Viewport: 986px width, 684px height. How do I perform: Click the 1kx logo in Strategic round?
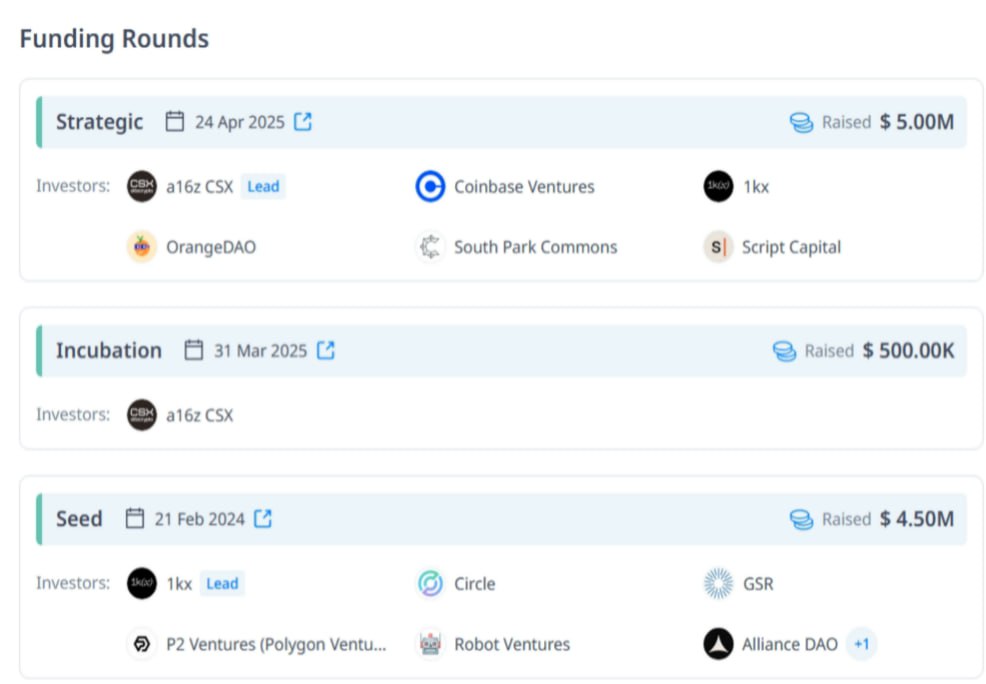point(718,186)
